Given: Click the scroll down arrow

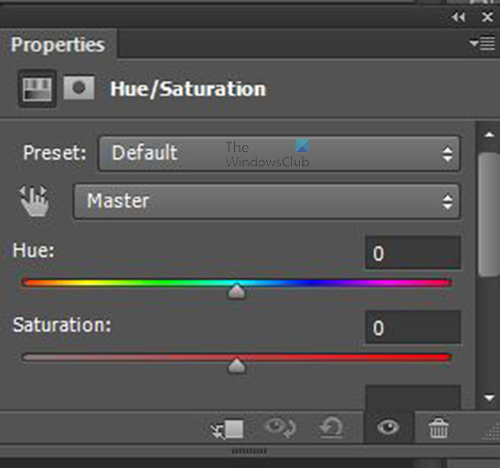Looking at the screenshot, I should tap(489, 398).
